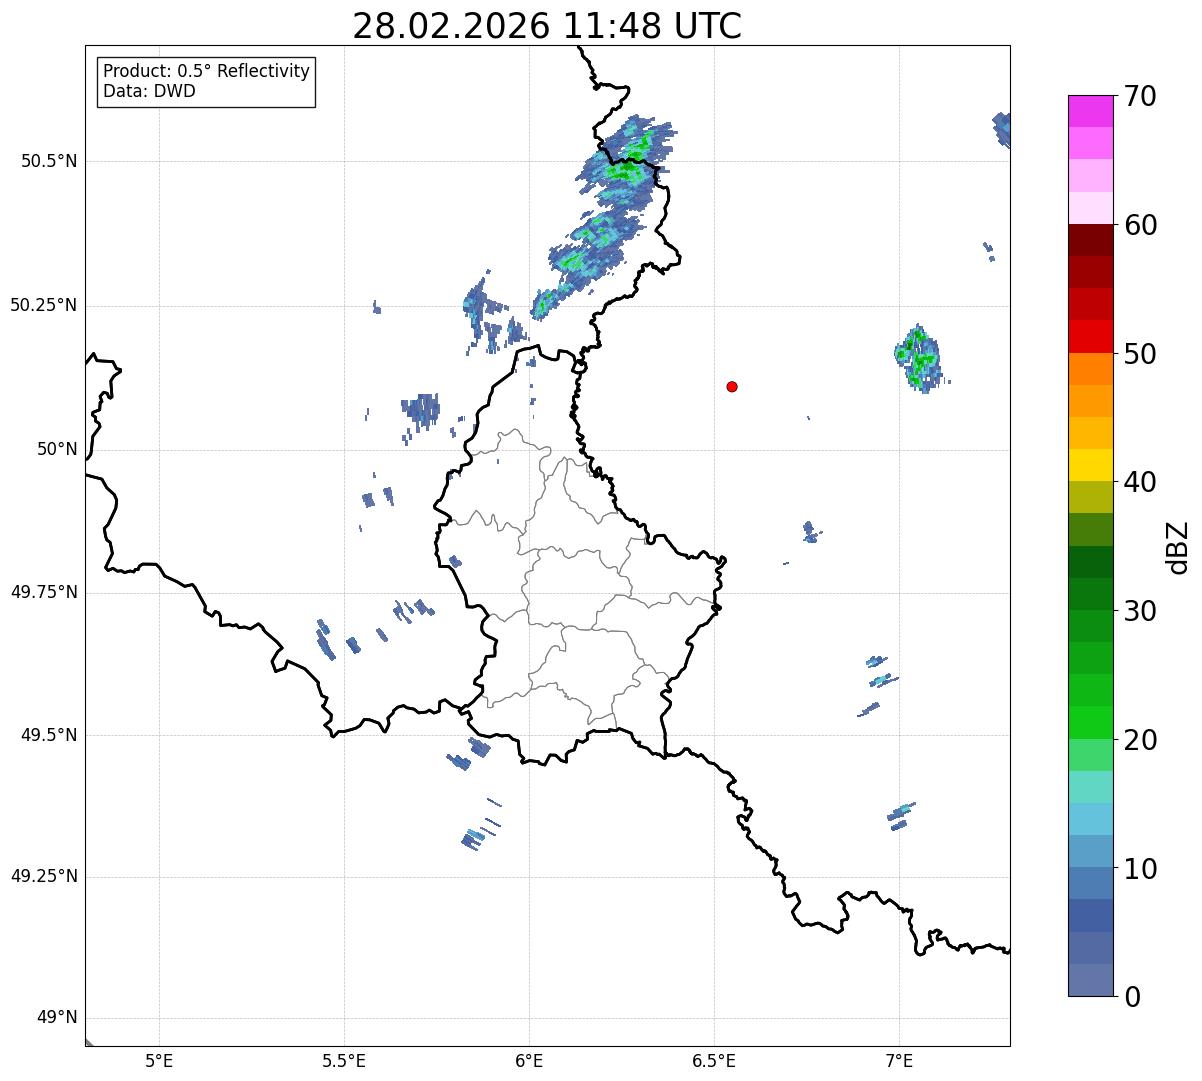Click the 49.75°N latitude label
The image size is (1202, 1081).
pyautogui.click(x=44, y=592)
